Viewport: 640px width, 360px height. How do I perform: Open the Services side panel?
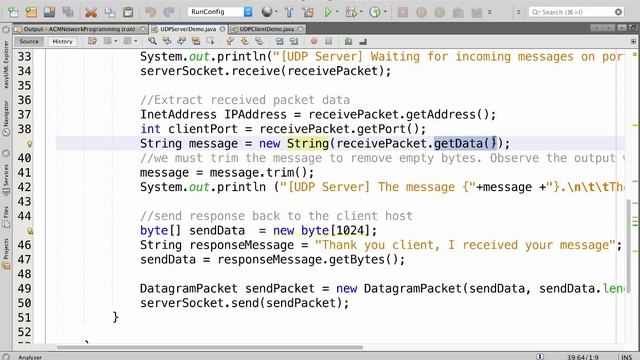(6, 180)
